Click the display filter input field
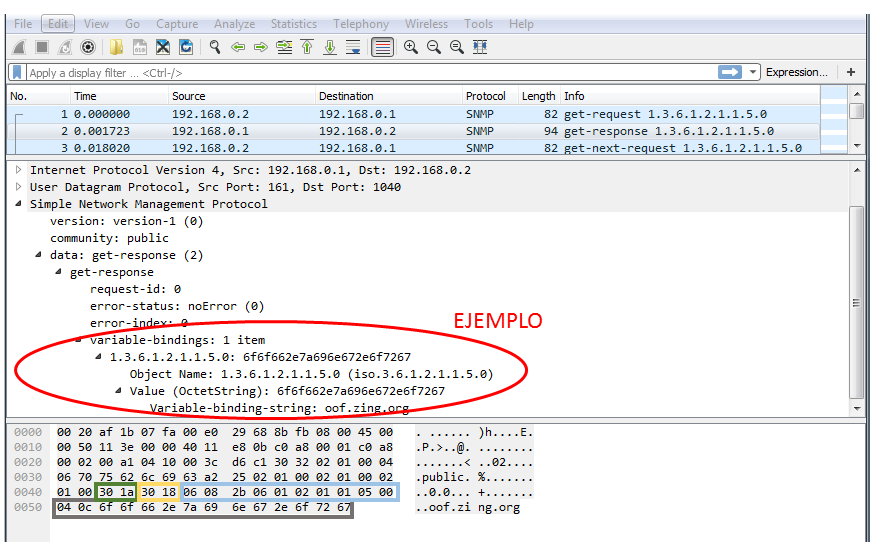Screen dimensions: 879x542 pyautogui.click(x=360, y=73)
